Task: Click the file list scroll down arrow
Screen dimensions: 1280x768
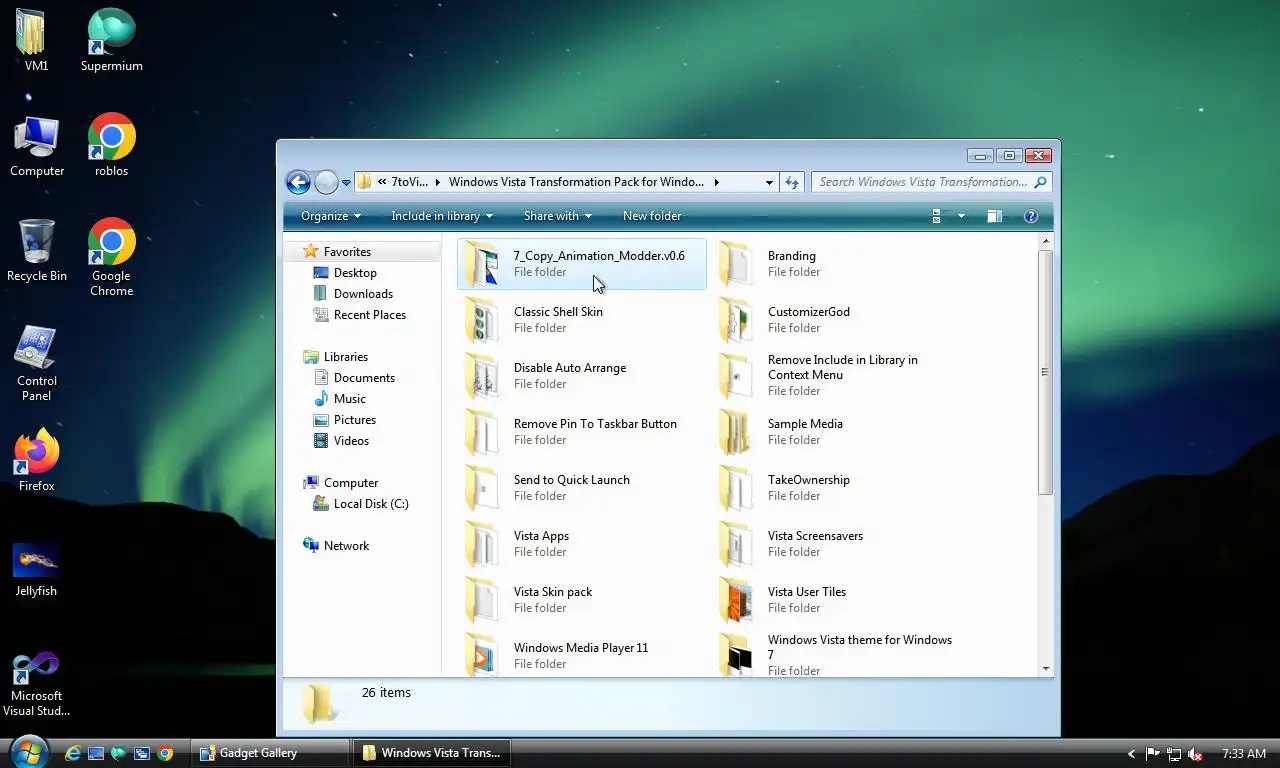Action: click(1046, 669)
